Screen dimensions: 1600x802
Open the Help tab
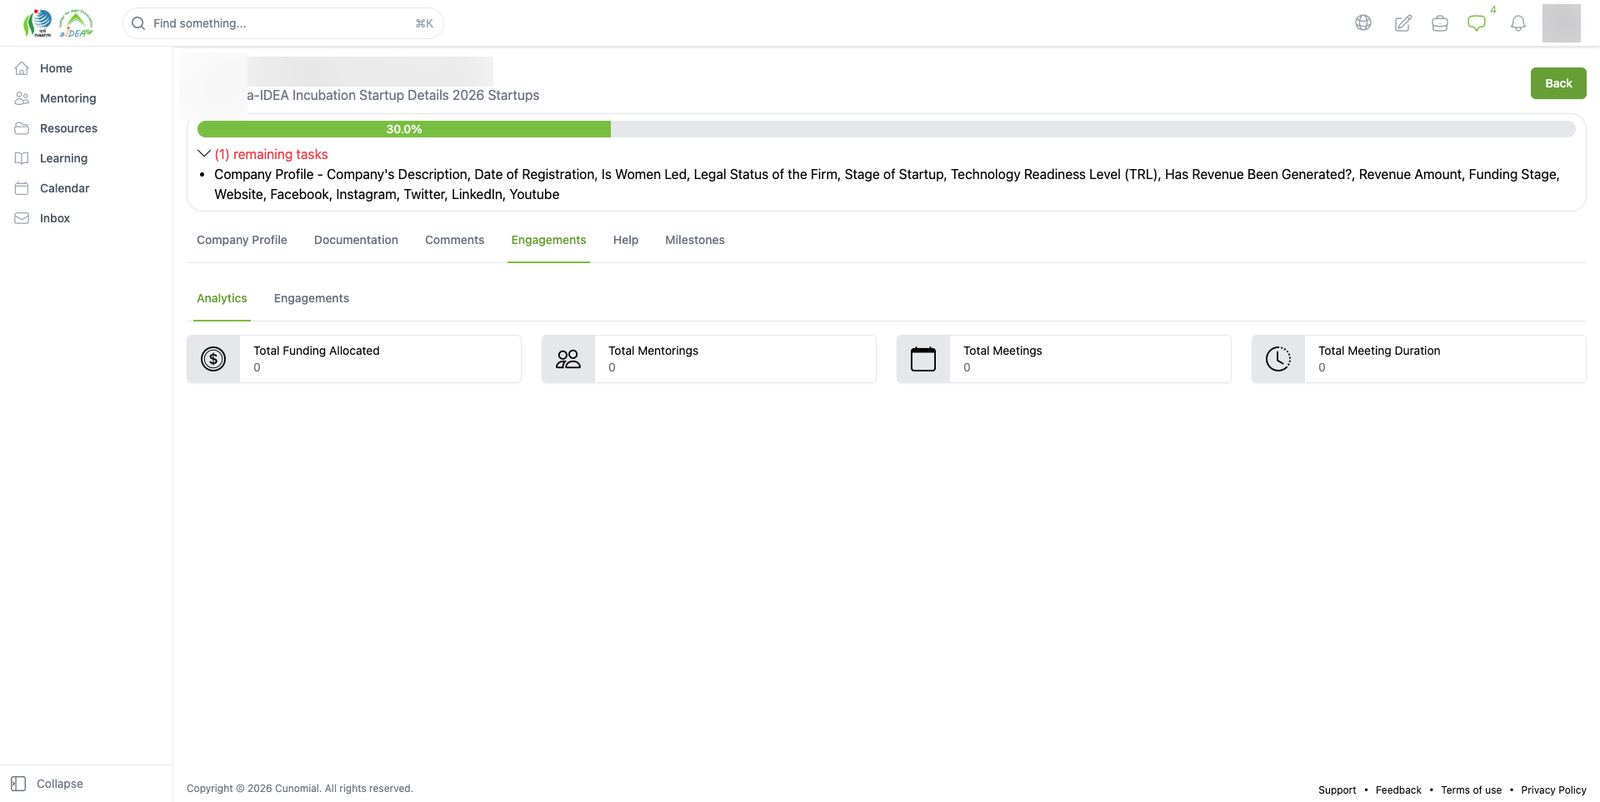point(626,240)
